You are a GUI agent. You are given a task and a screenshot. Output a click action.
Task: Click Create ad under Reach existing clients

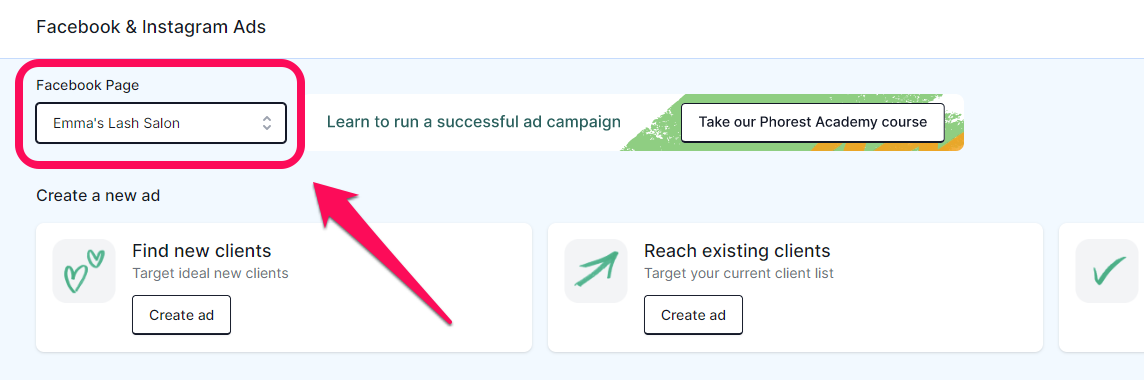point(693,315)
